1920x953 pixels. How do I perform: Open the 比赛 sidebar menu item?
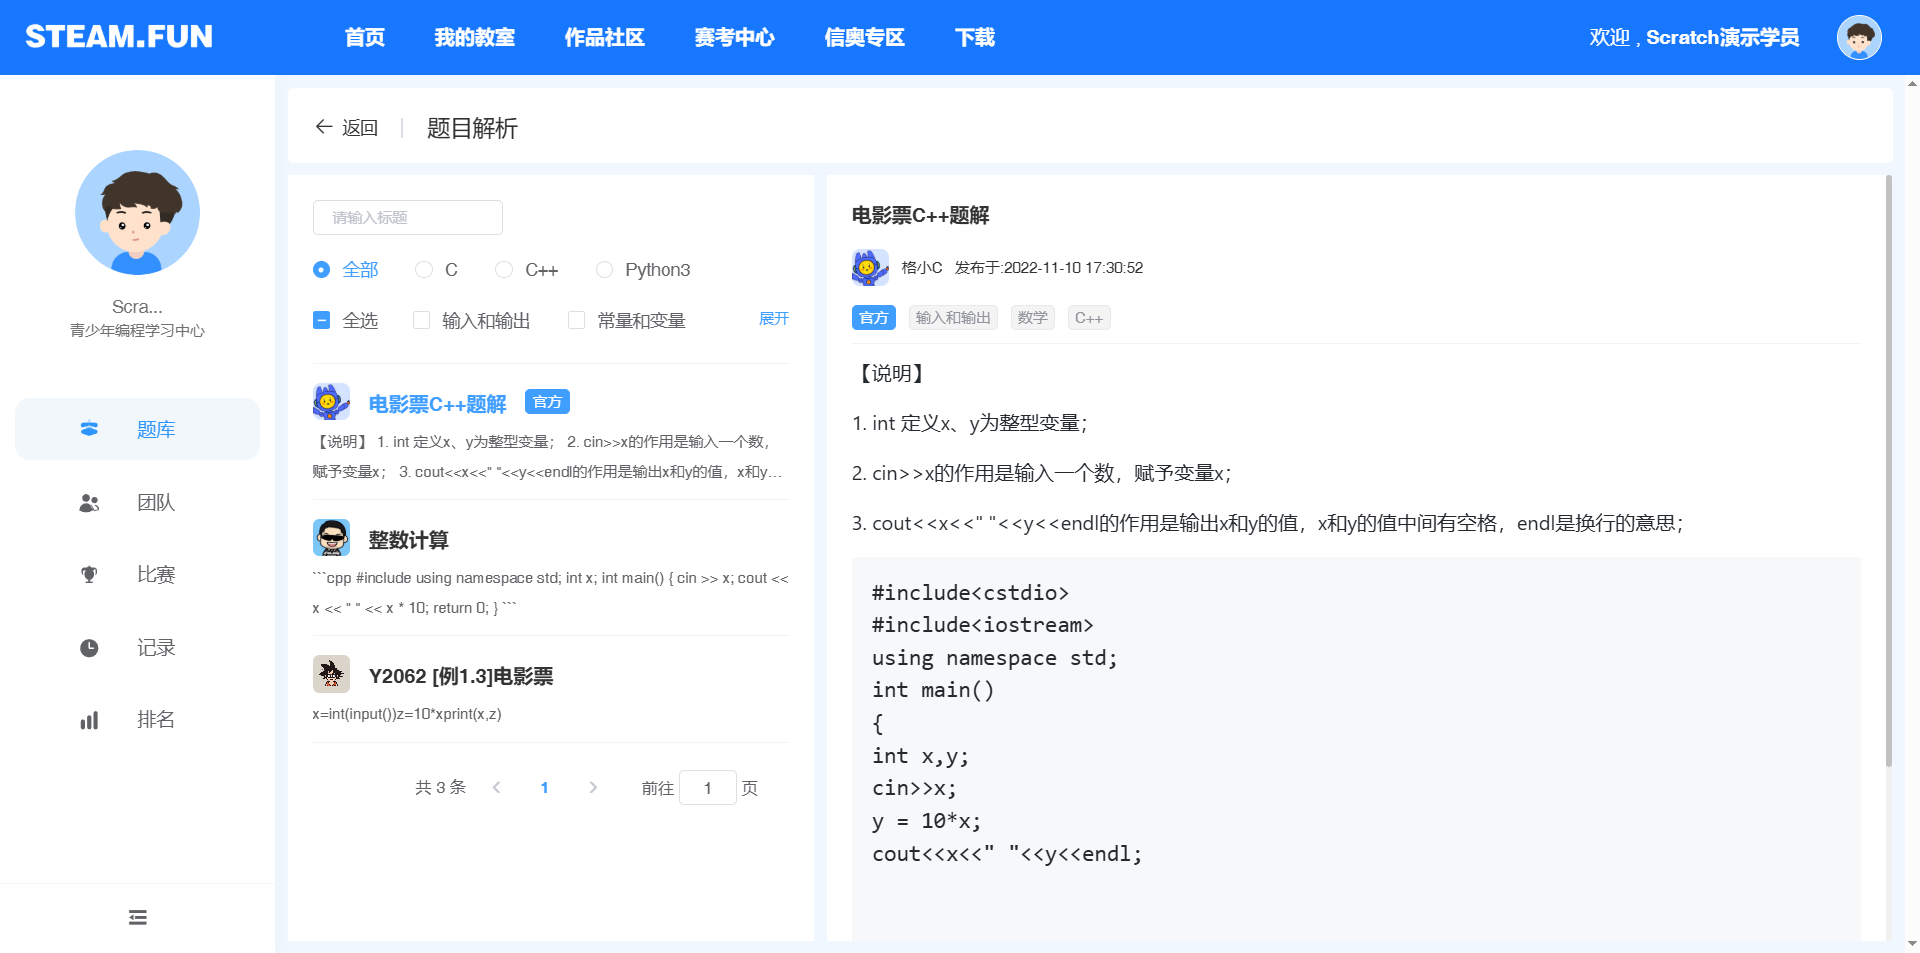click(138, 575)
